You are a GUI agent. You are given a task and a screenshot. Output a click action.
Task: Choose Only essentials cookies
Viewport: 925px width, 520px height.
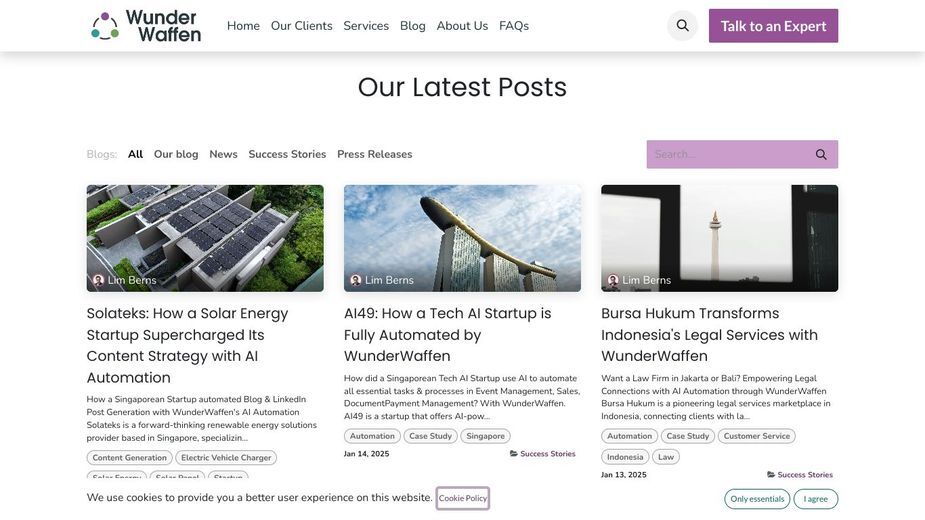[x=757, y=499]
